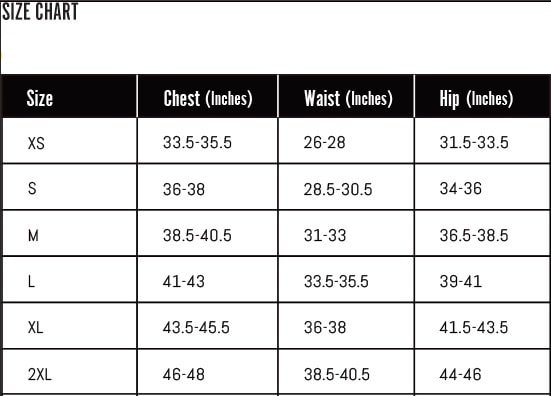Click the Hip (Inches) column header
The image size is (551, 396).
(x=476, y=99)
